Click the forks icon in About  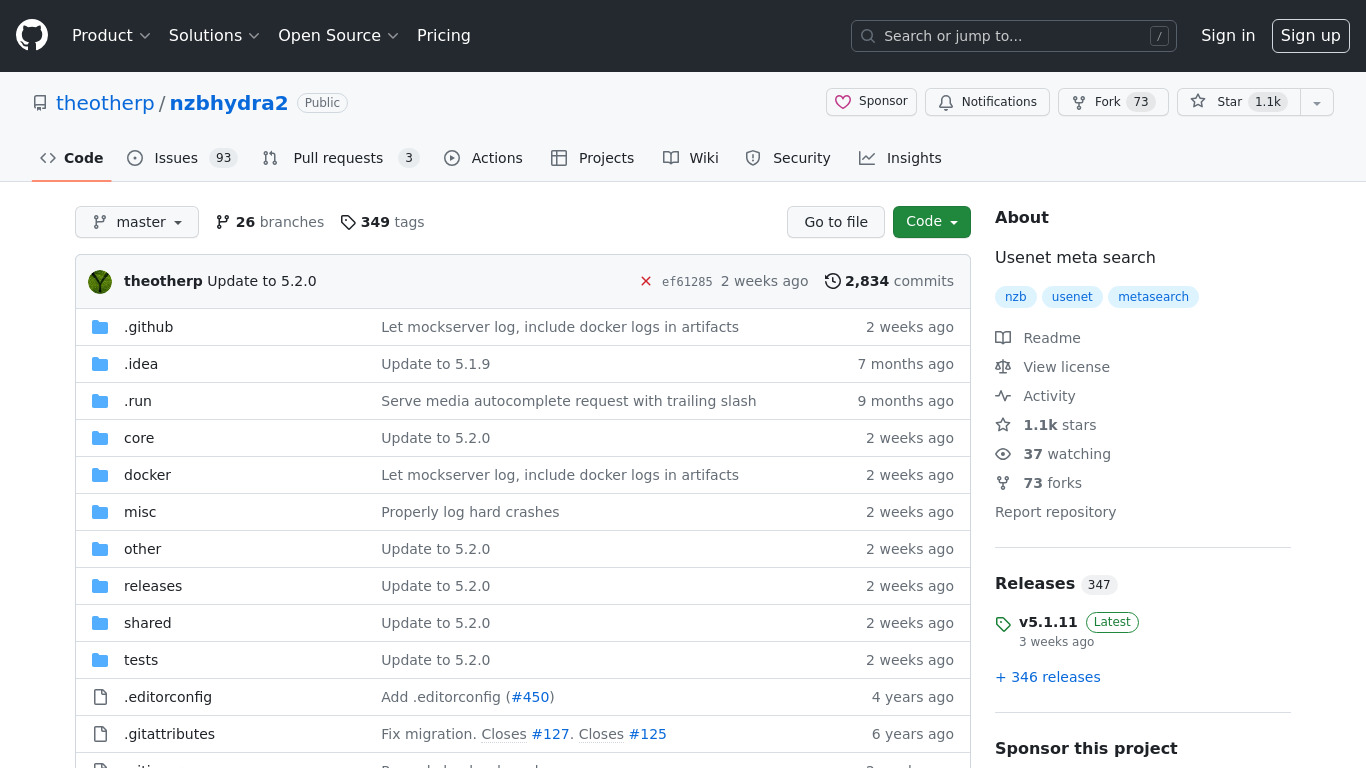[x=1003, y=483]
